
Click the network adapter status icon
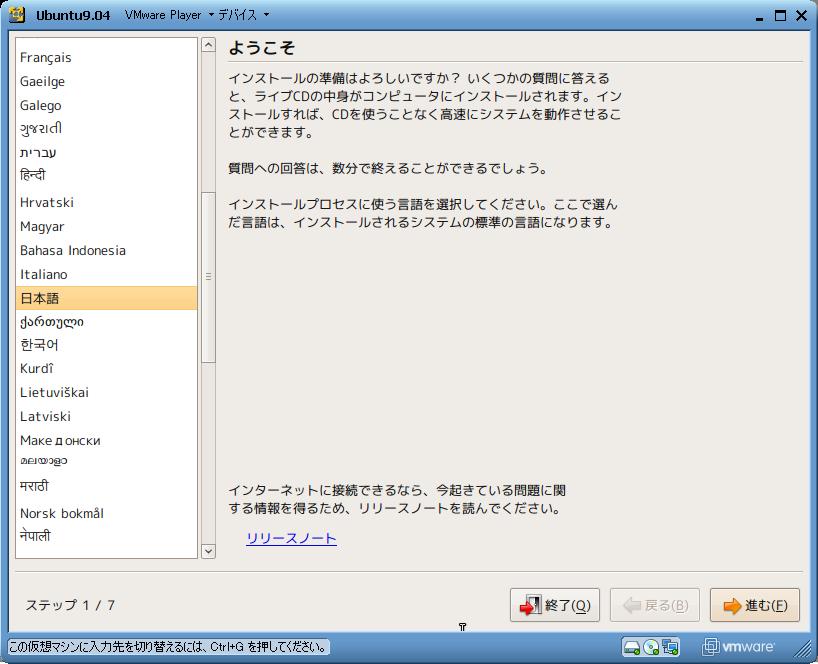click(x=670, y=647)
